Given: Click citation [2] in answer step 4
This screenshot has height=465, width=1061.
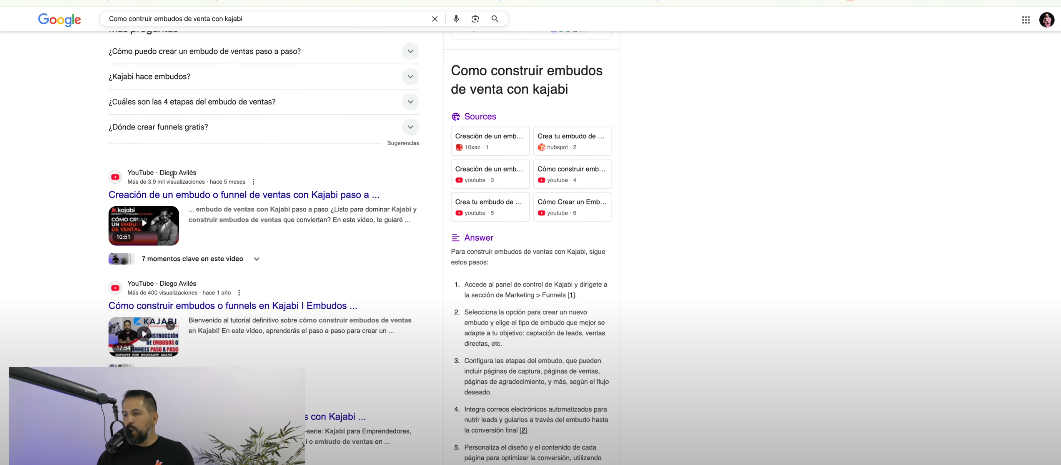Looking at the screenshot, I should 523,430.
